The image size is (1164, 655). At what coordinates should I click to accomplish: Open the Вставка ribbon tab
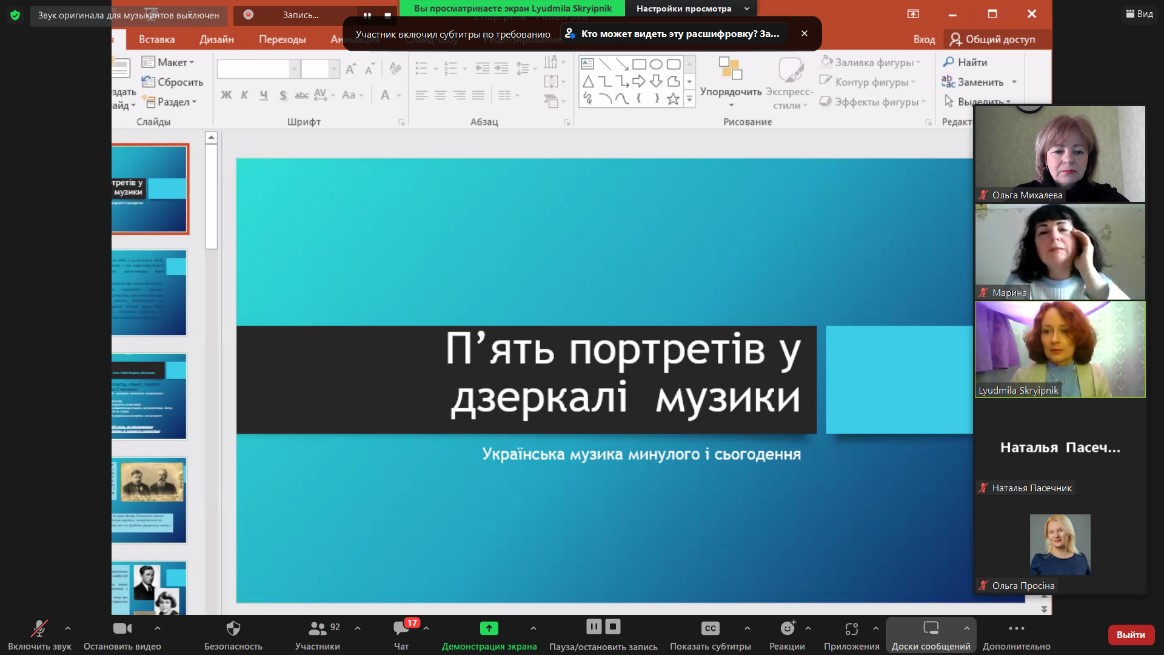(157, 39)
